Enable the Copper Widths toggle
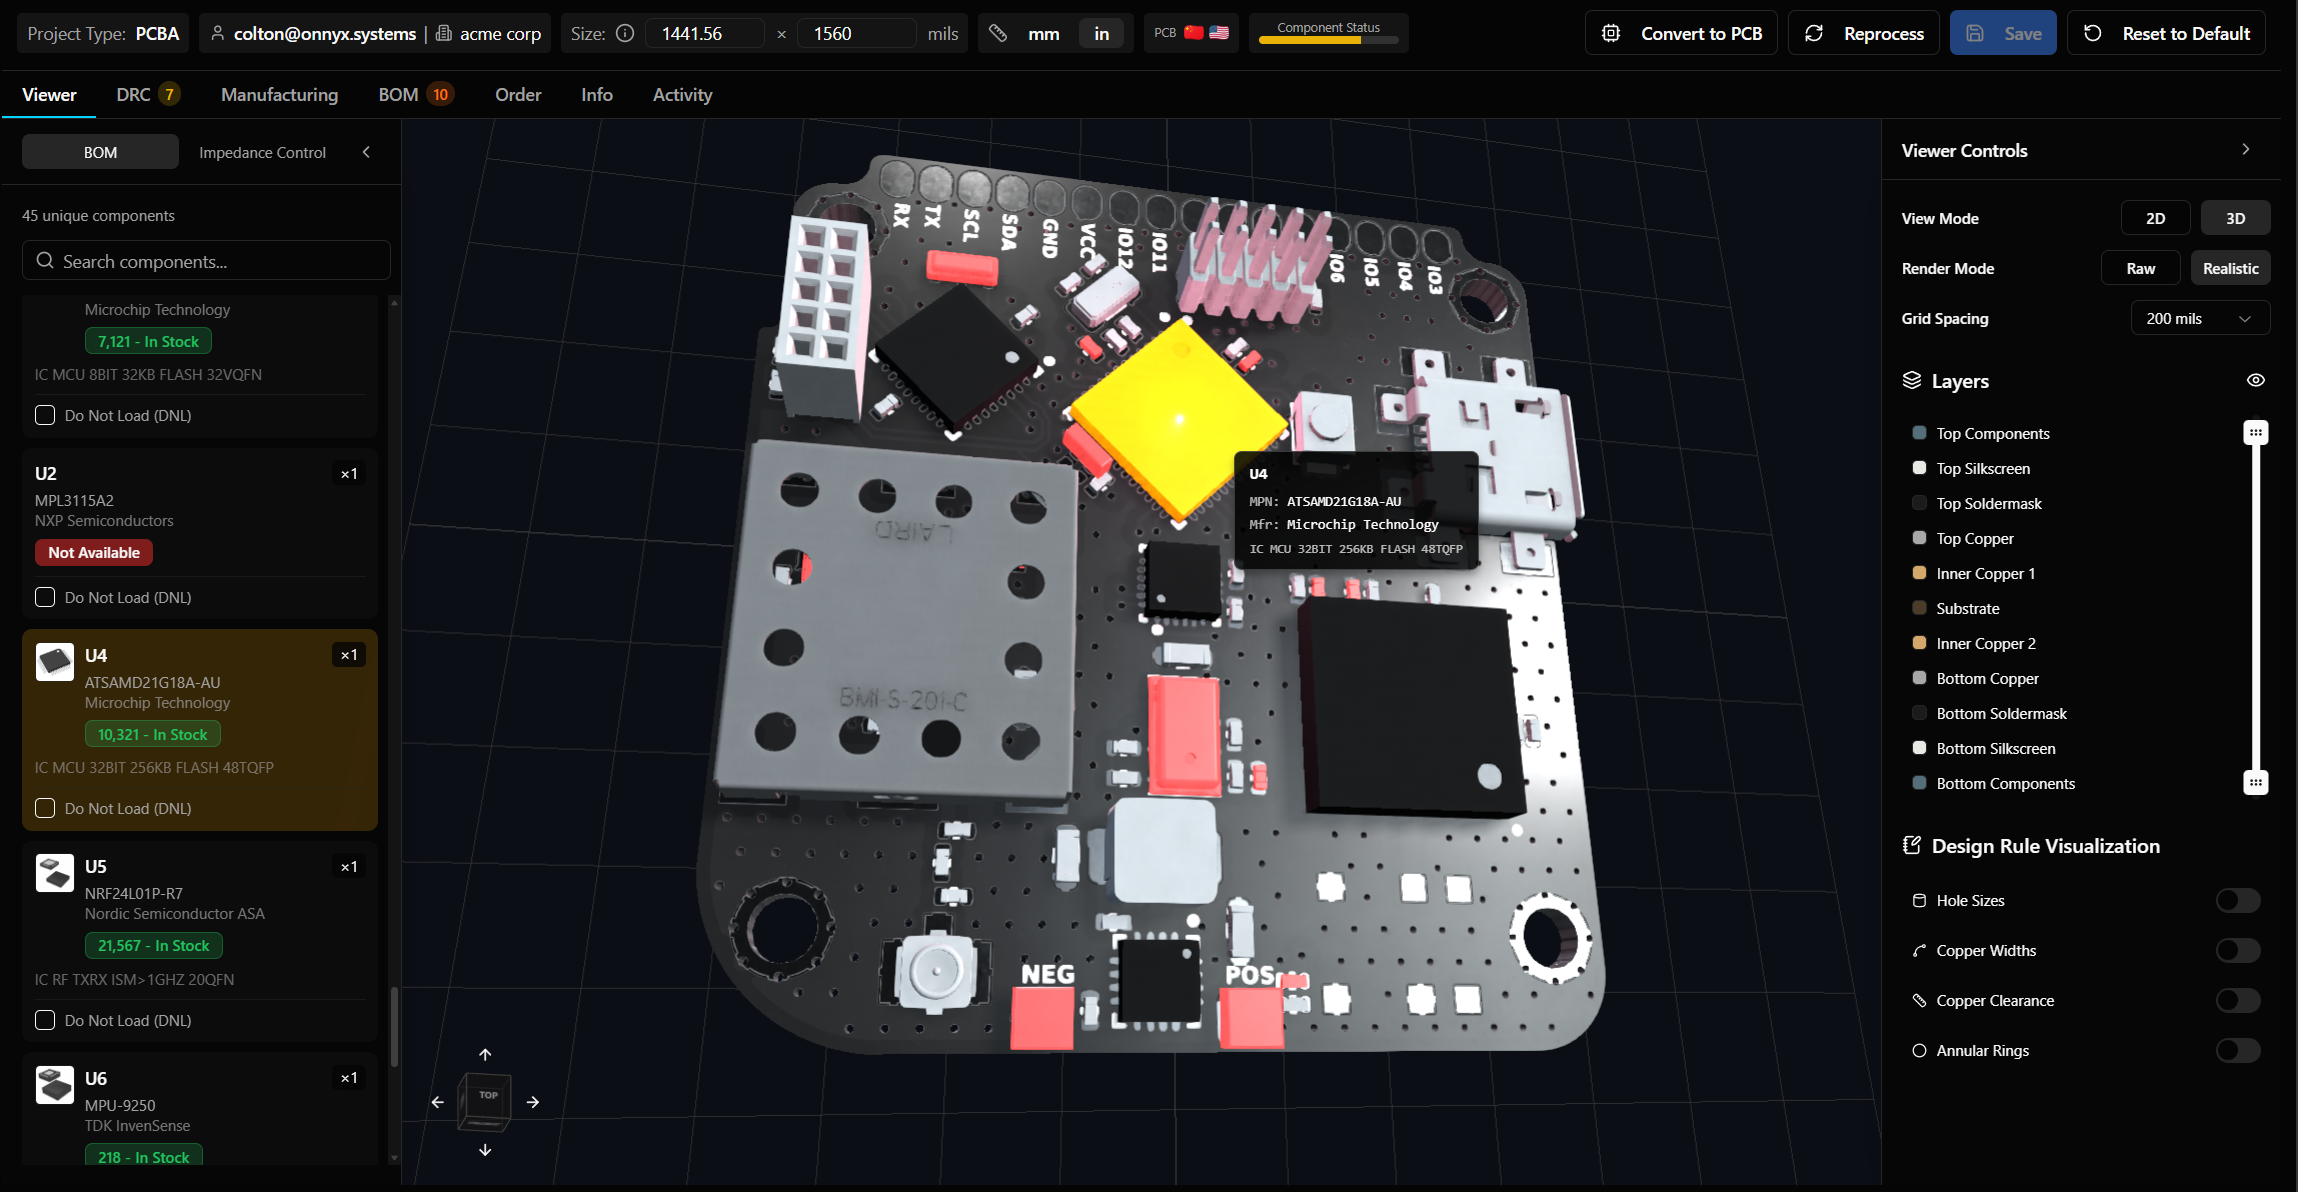The image size is (2298, 1192). click(x=2238, y=950)
